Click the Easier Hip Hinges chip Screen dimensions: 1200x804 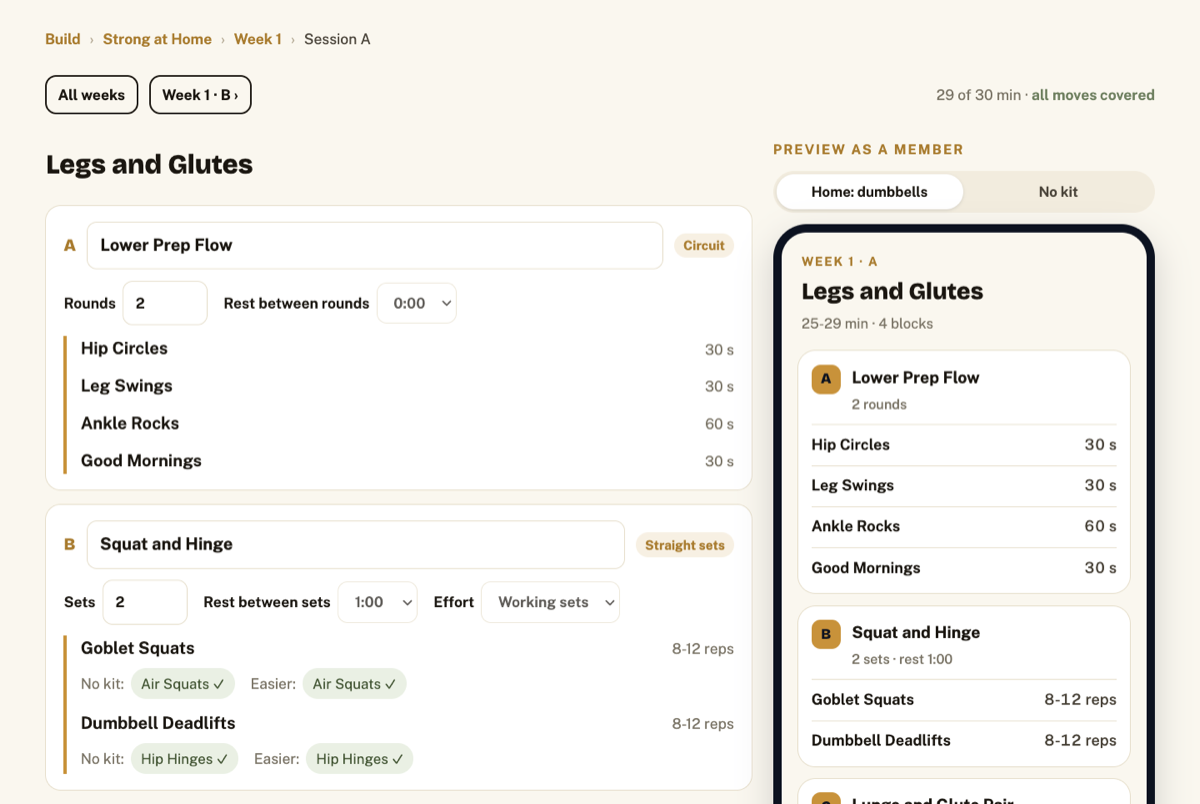click(x=360, y=759)
